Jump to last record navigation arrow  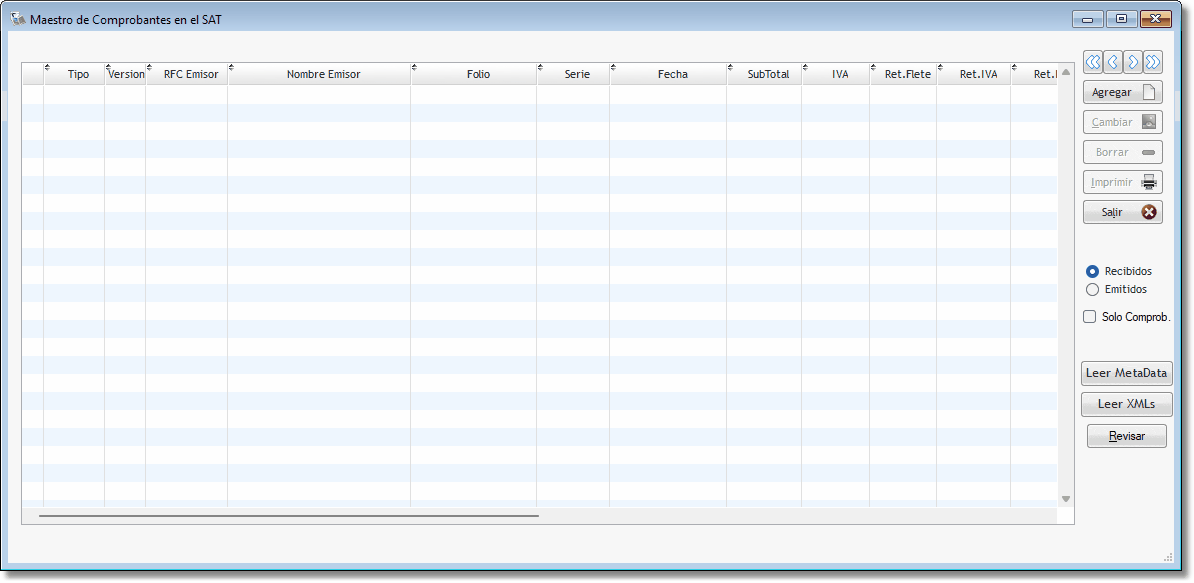pyautogui.click(x=1153, y=62)
